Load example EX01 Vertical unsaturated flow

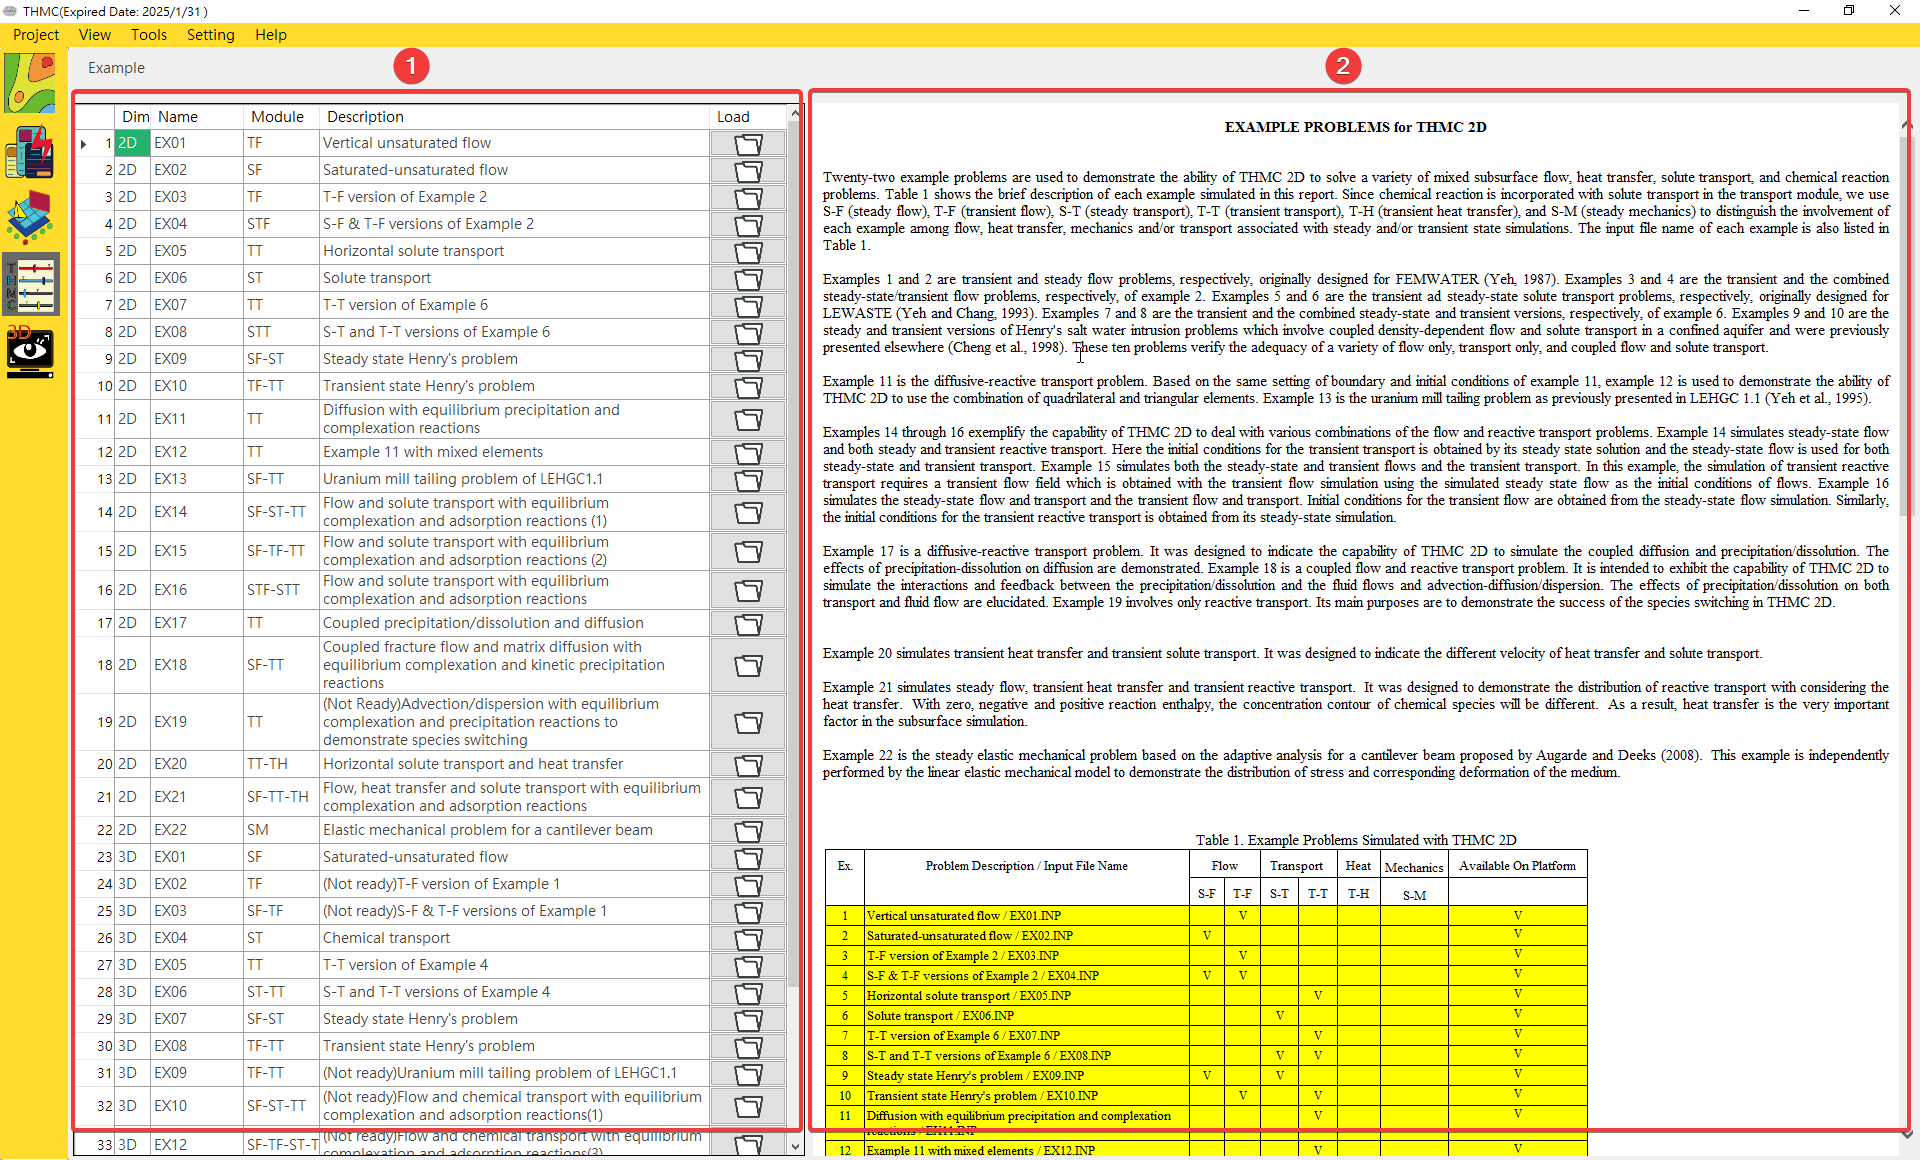[x=748, y=143]
